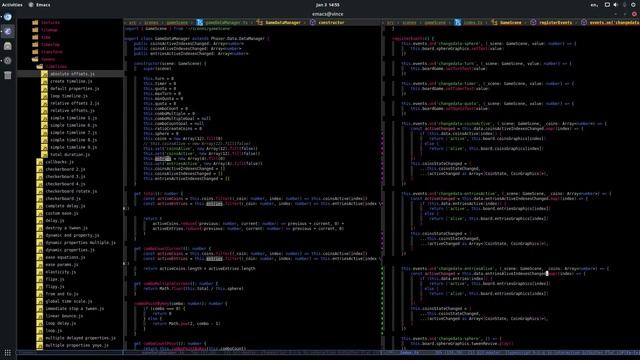Click the GameScene breadcrumb in right pane

click(x=511, y=22)
